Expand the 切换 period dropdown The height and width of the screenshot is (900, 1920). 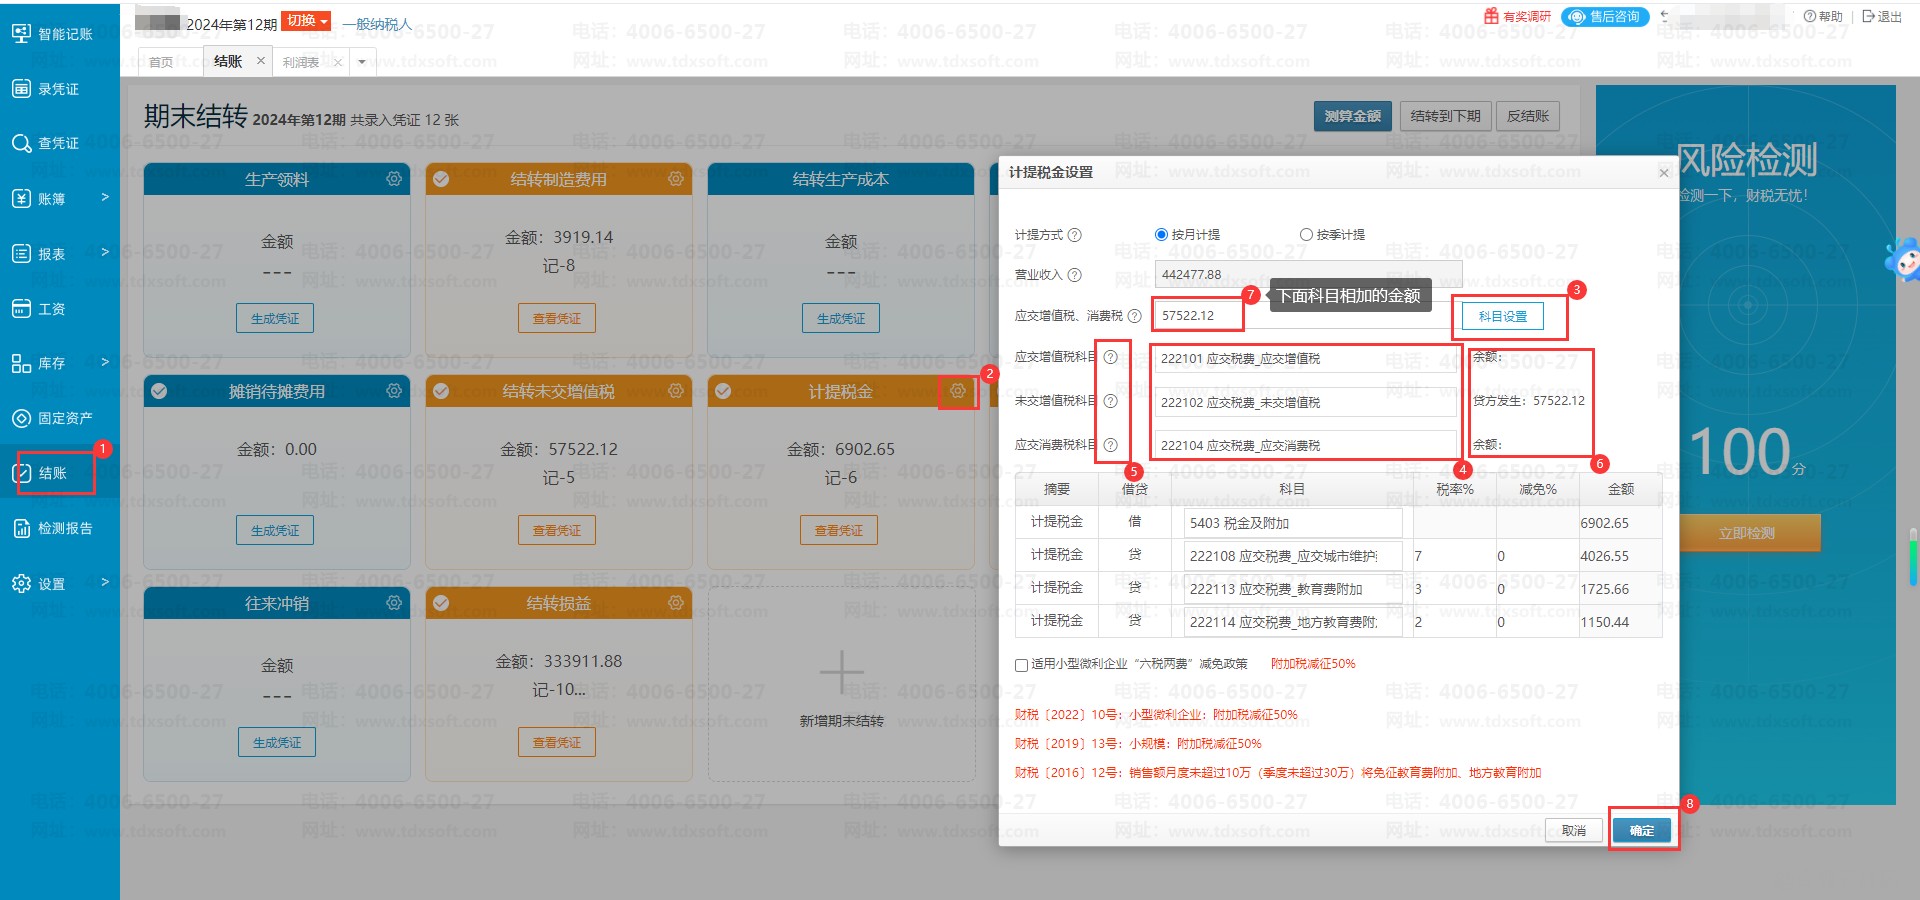click(x=306, y=21)
